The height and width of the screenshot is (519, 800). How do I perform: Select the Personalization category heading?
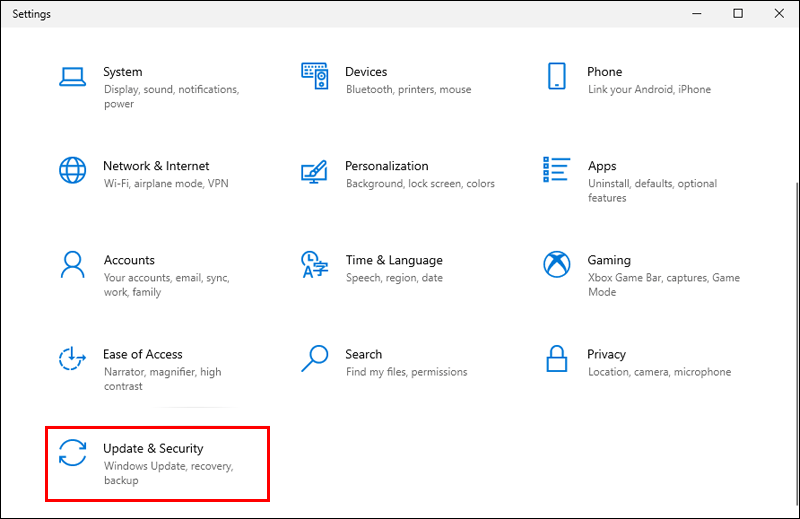click(387, 166)
